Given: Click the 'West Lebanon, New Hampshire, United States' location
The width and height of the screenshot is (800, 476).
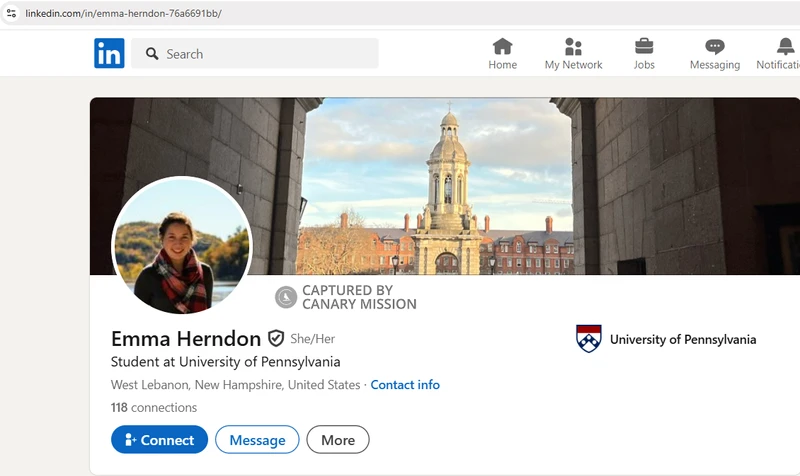Looking at the screenshot, I should click(236, 385).
